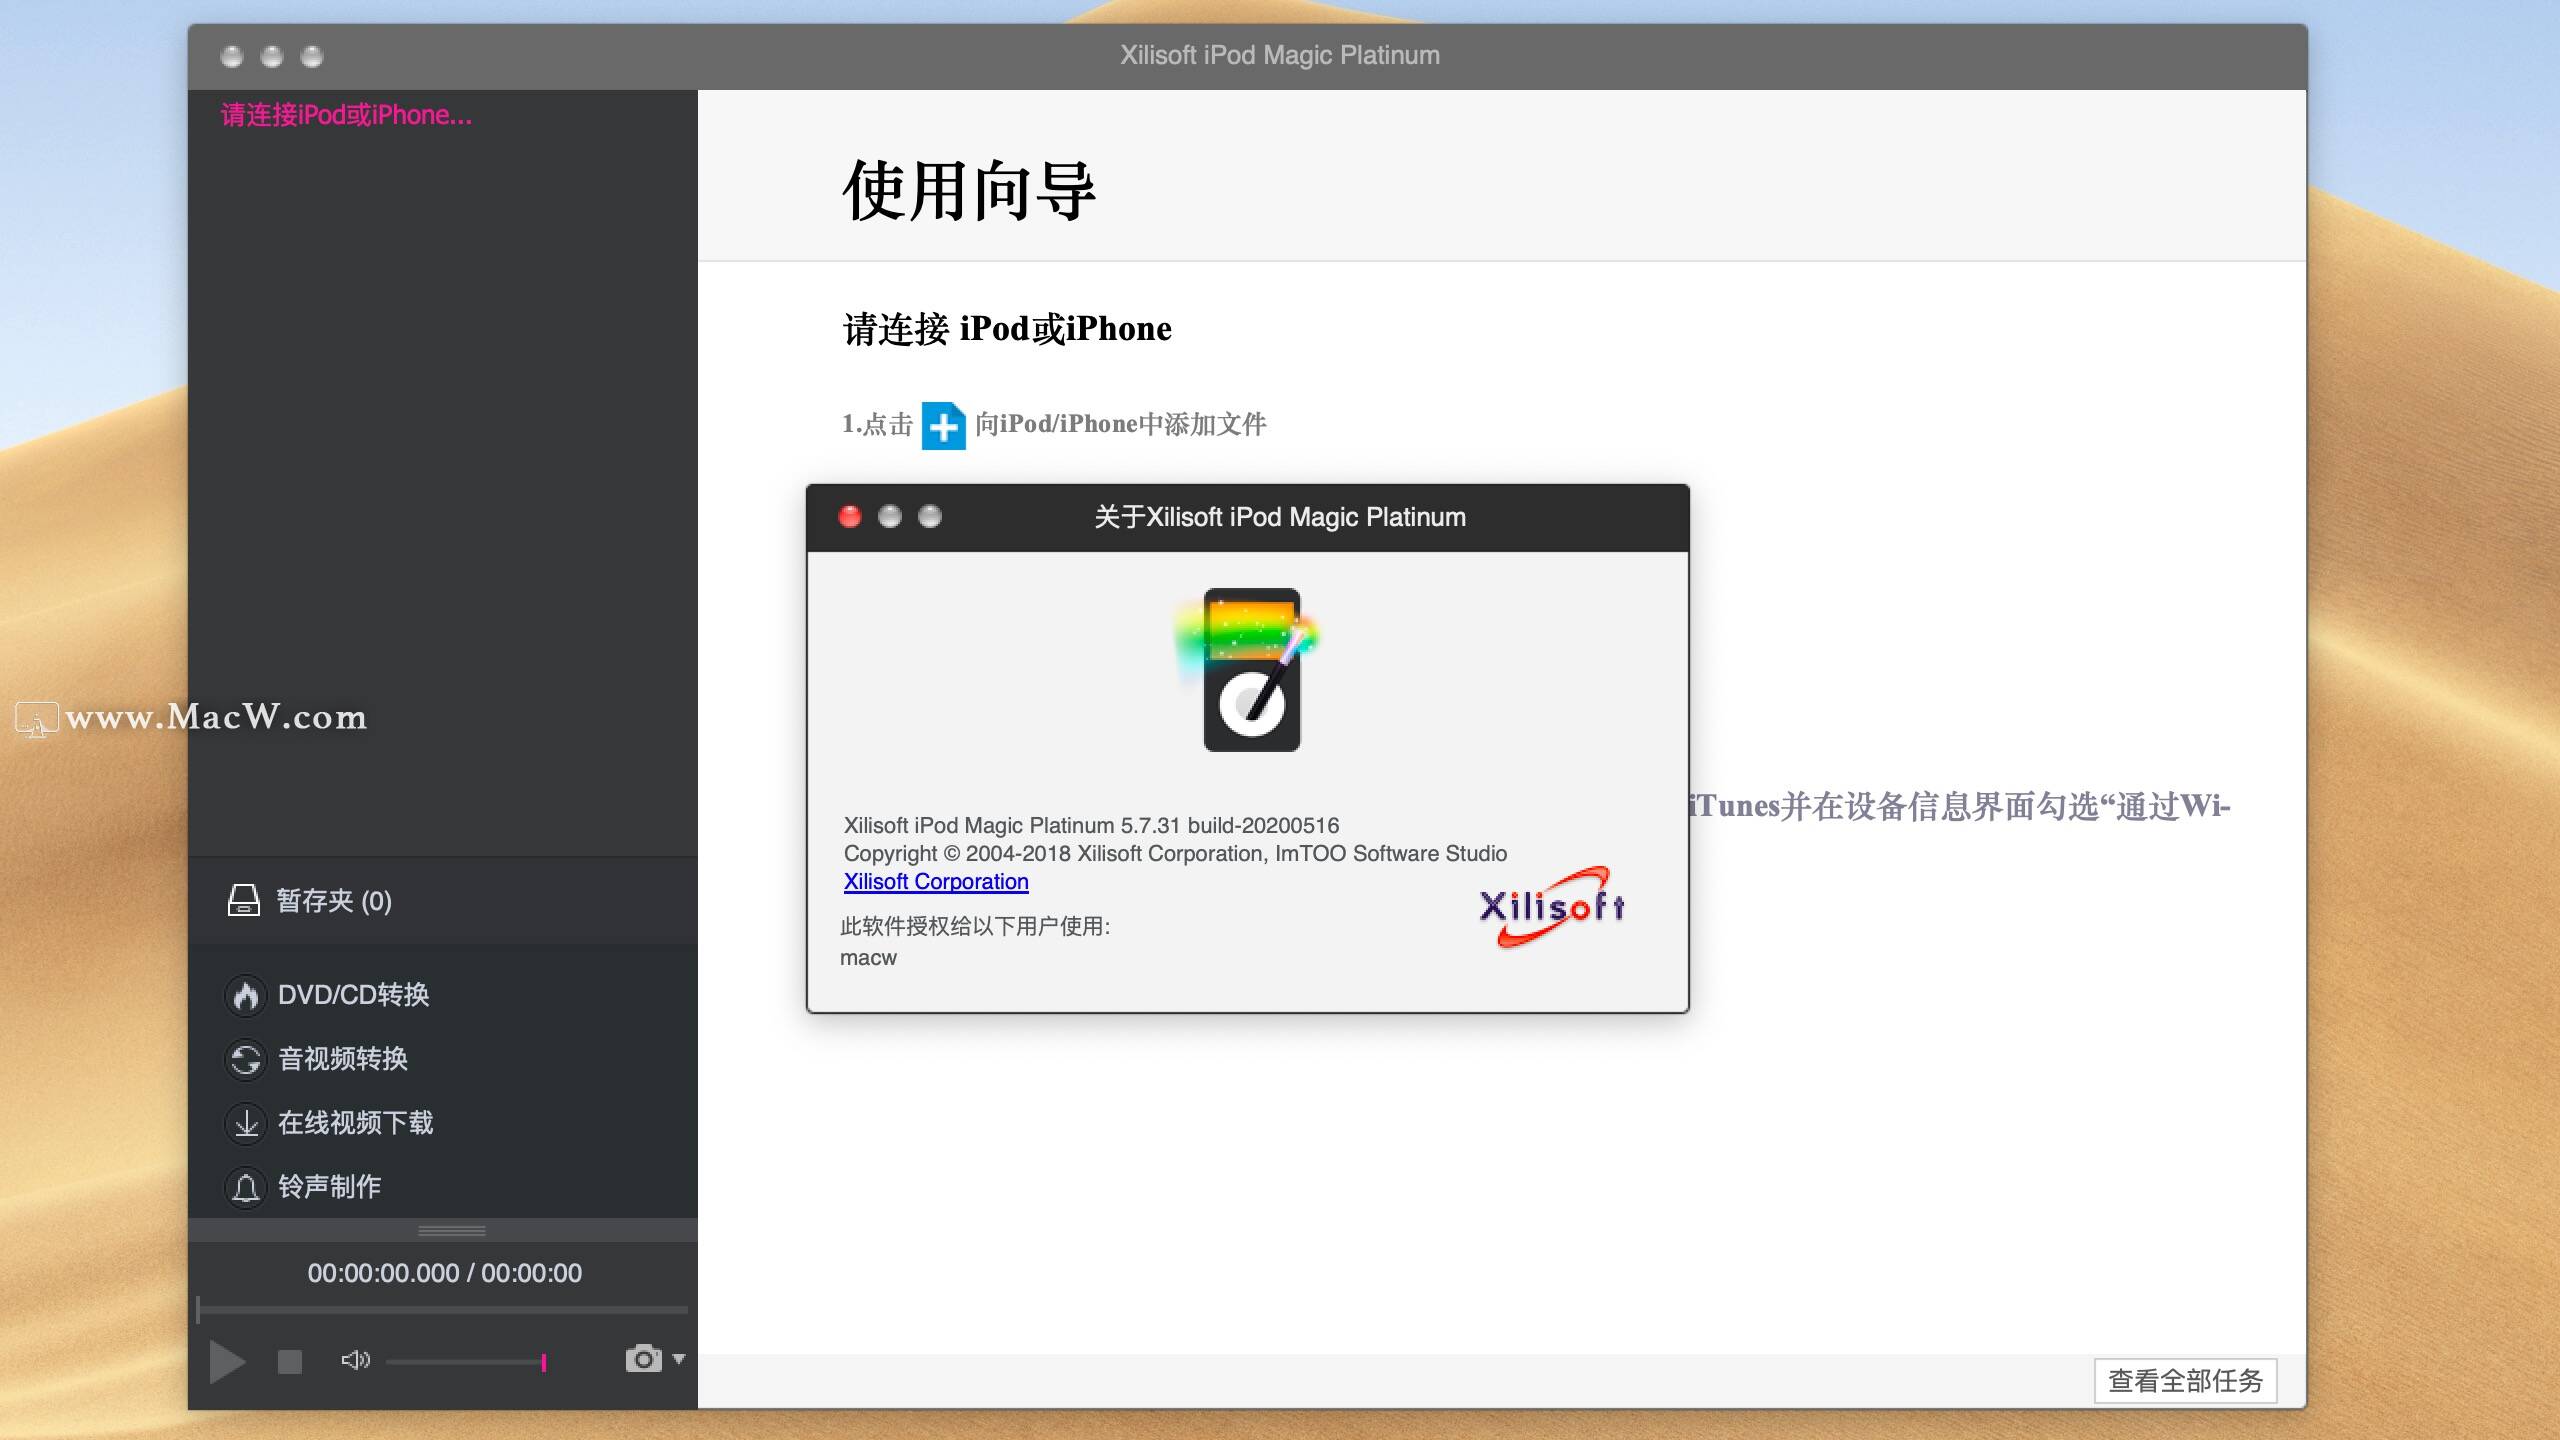The width and height of the screenshot is (2560, 1440).
Task: Click the playback progress bar
Action: coord(442,1309)
